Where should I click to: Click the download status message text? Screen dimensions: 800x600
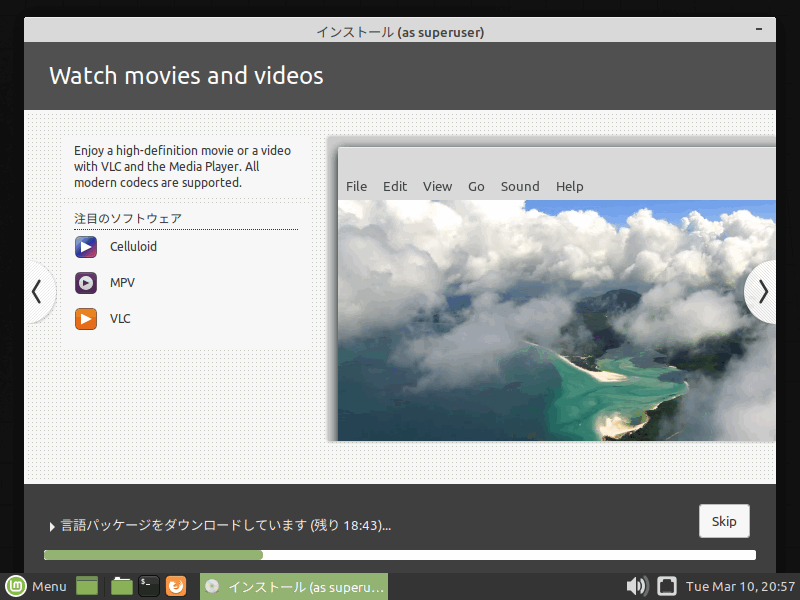[226, 526]
